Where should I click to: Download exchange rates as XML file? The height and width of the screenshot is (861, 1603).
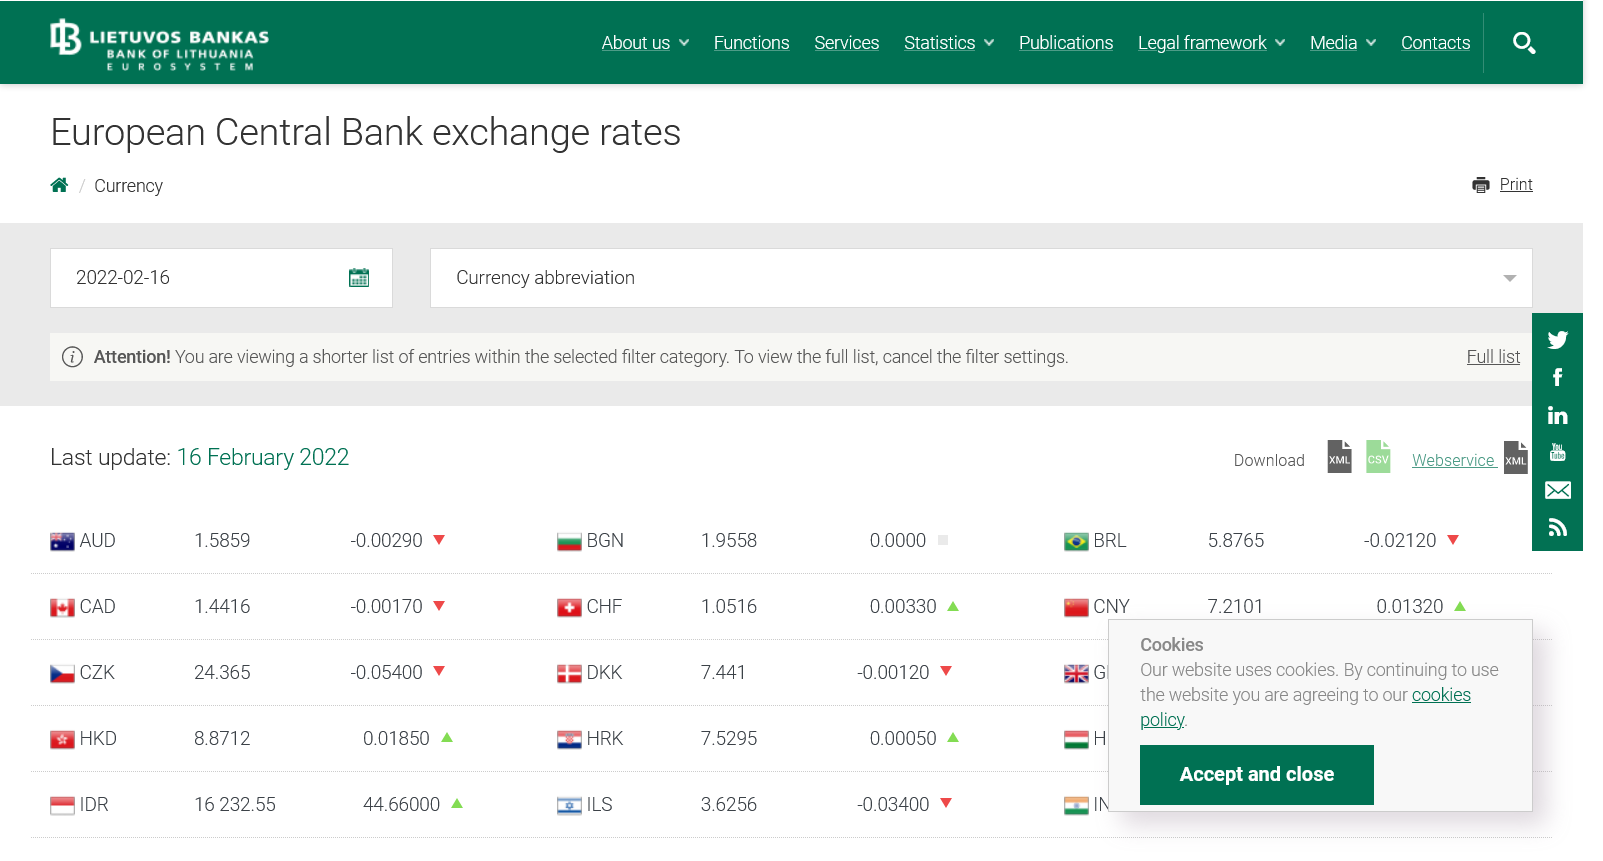[x=1339, y=458]
